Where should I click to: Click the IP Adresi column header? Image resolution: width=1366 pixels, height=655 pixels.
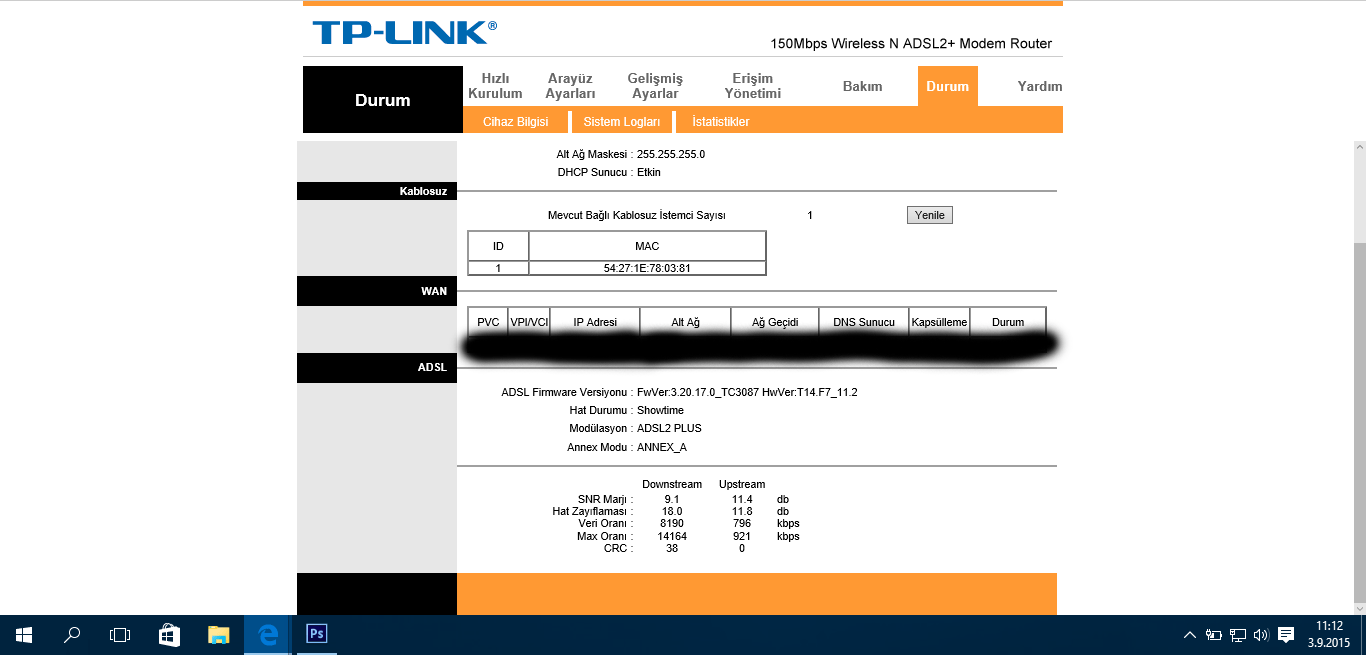coord(595,322)
